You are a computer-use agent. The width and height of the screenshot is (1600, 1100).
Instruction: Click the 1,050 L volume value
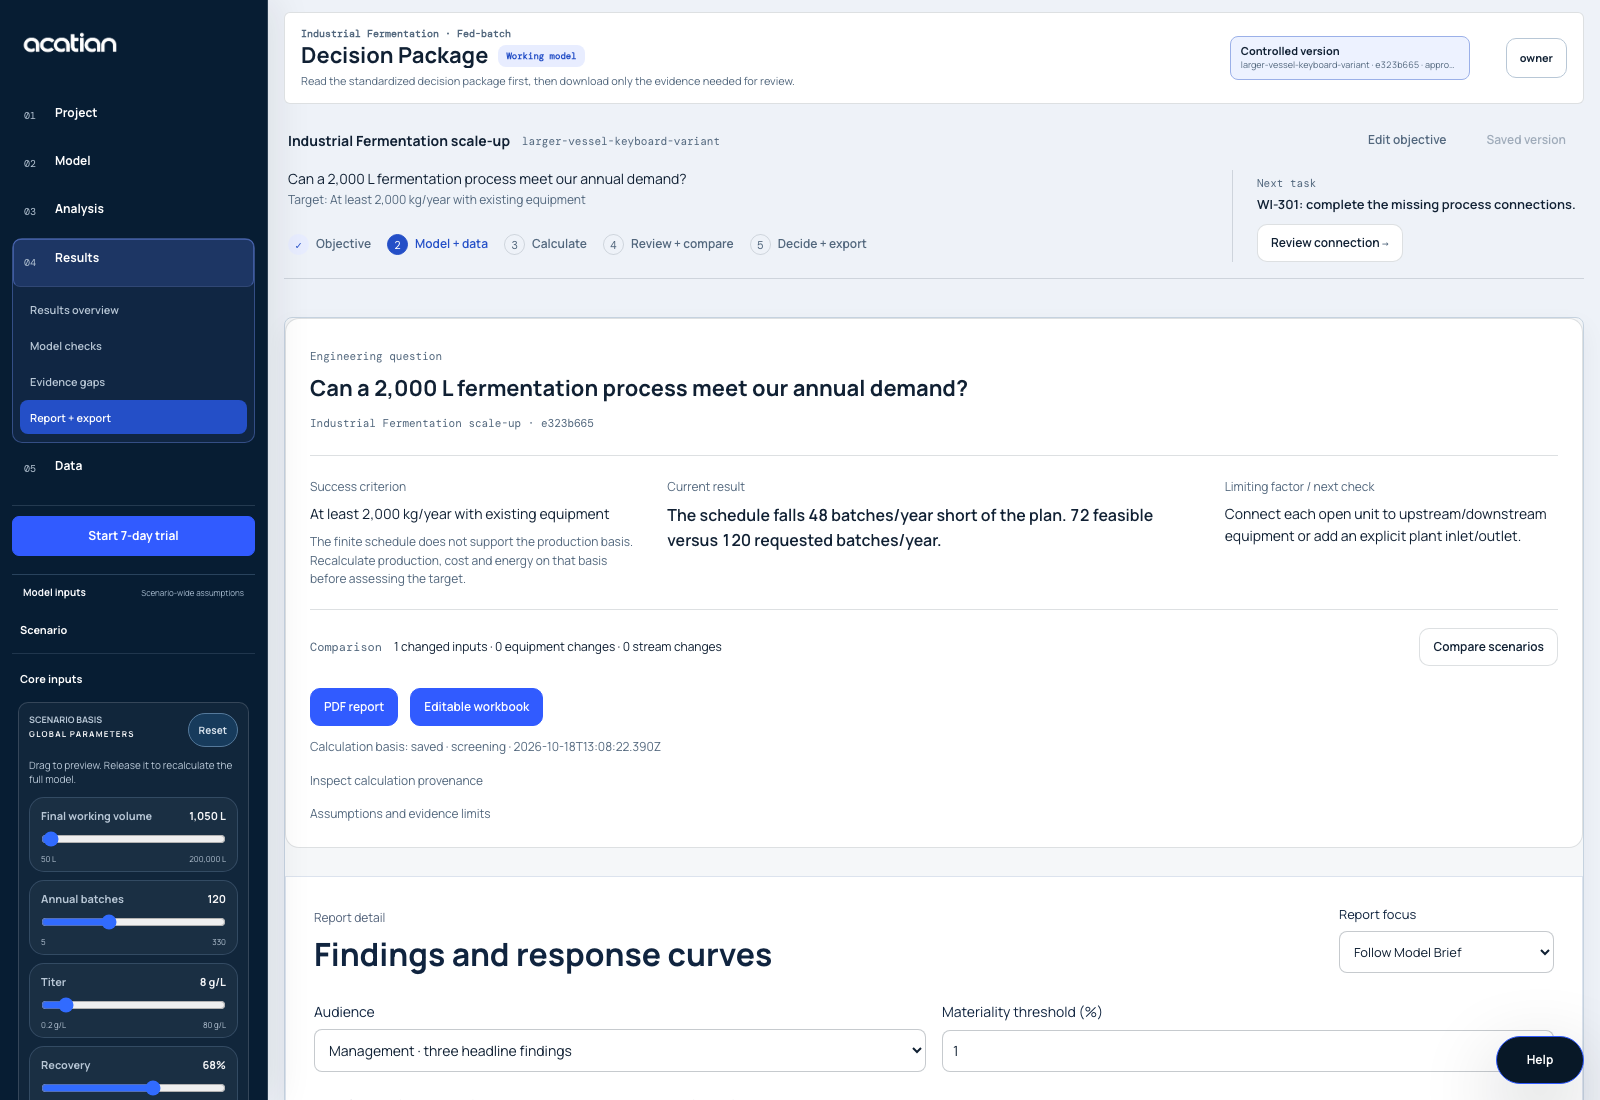coord(207,816)
